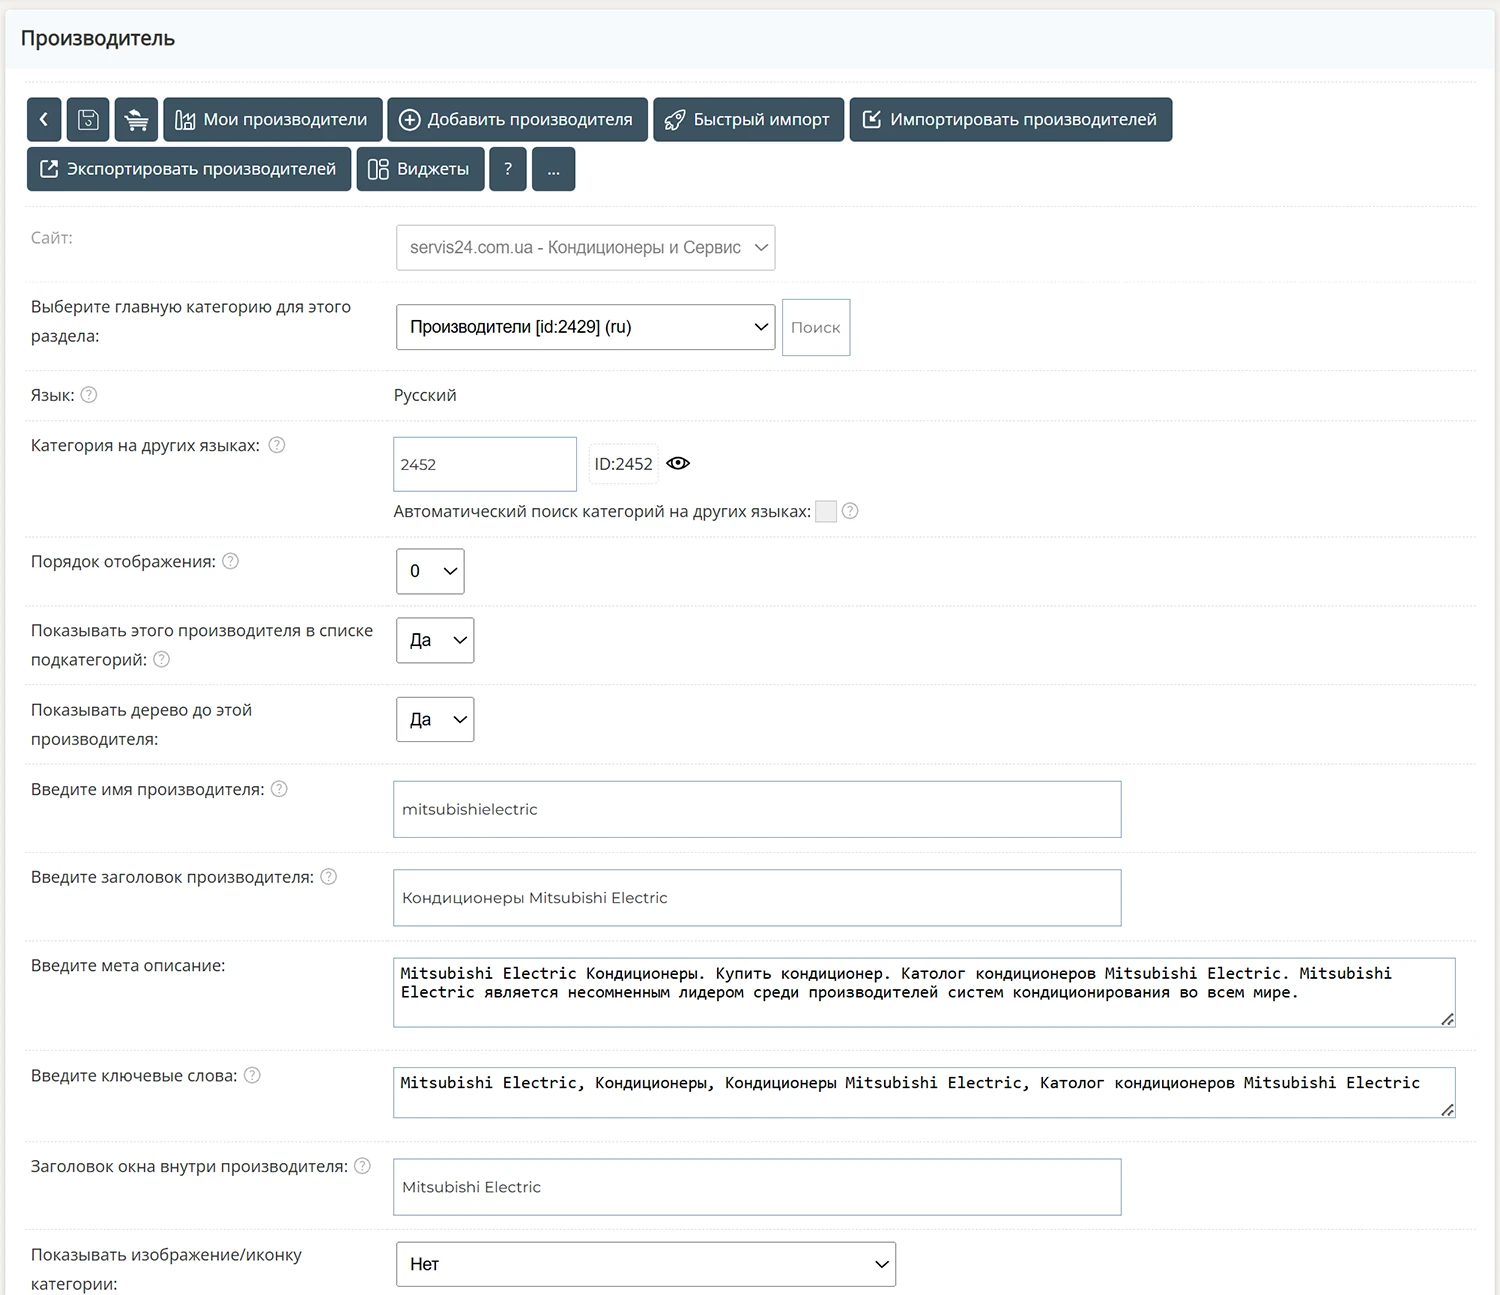This screenshot has height=1295, width=1500.
Task: Open the Сайт dropdown servis24.com.ua
Action: (586, 248)
